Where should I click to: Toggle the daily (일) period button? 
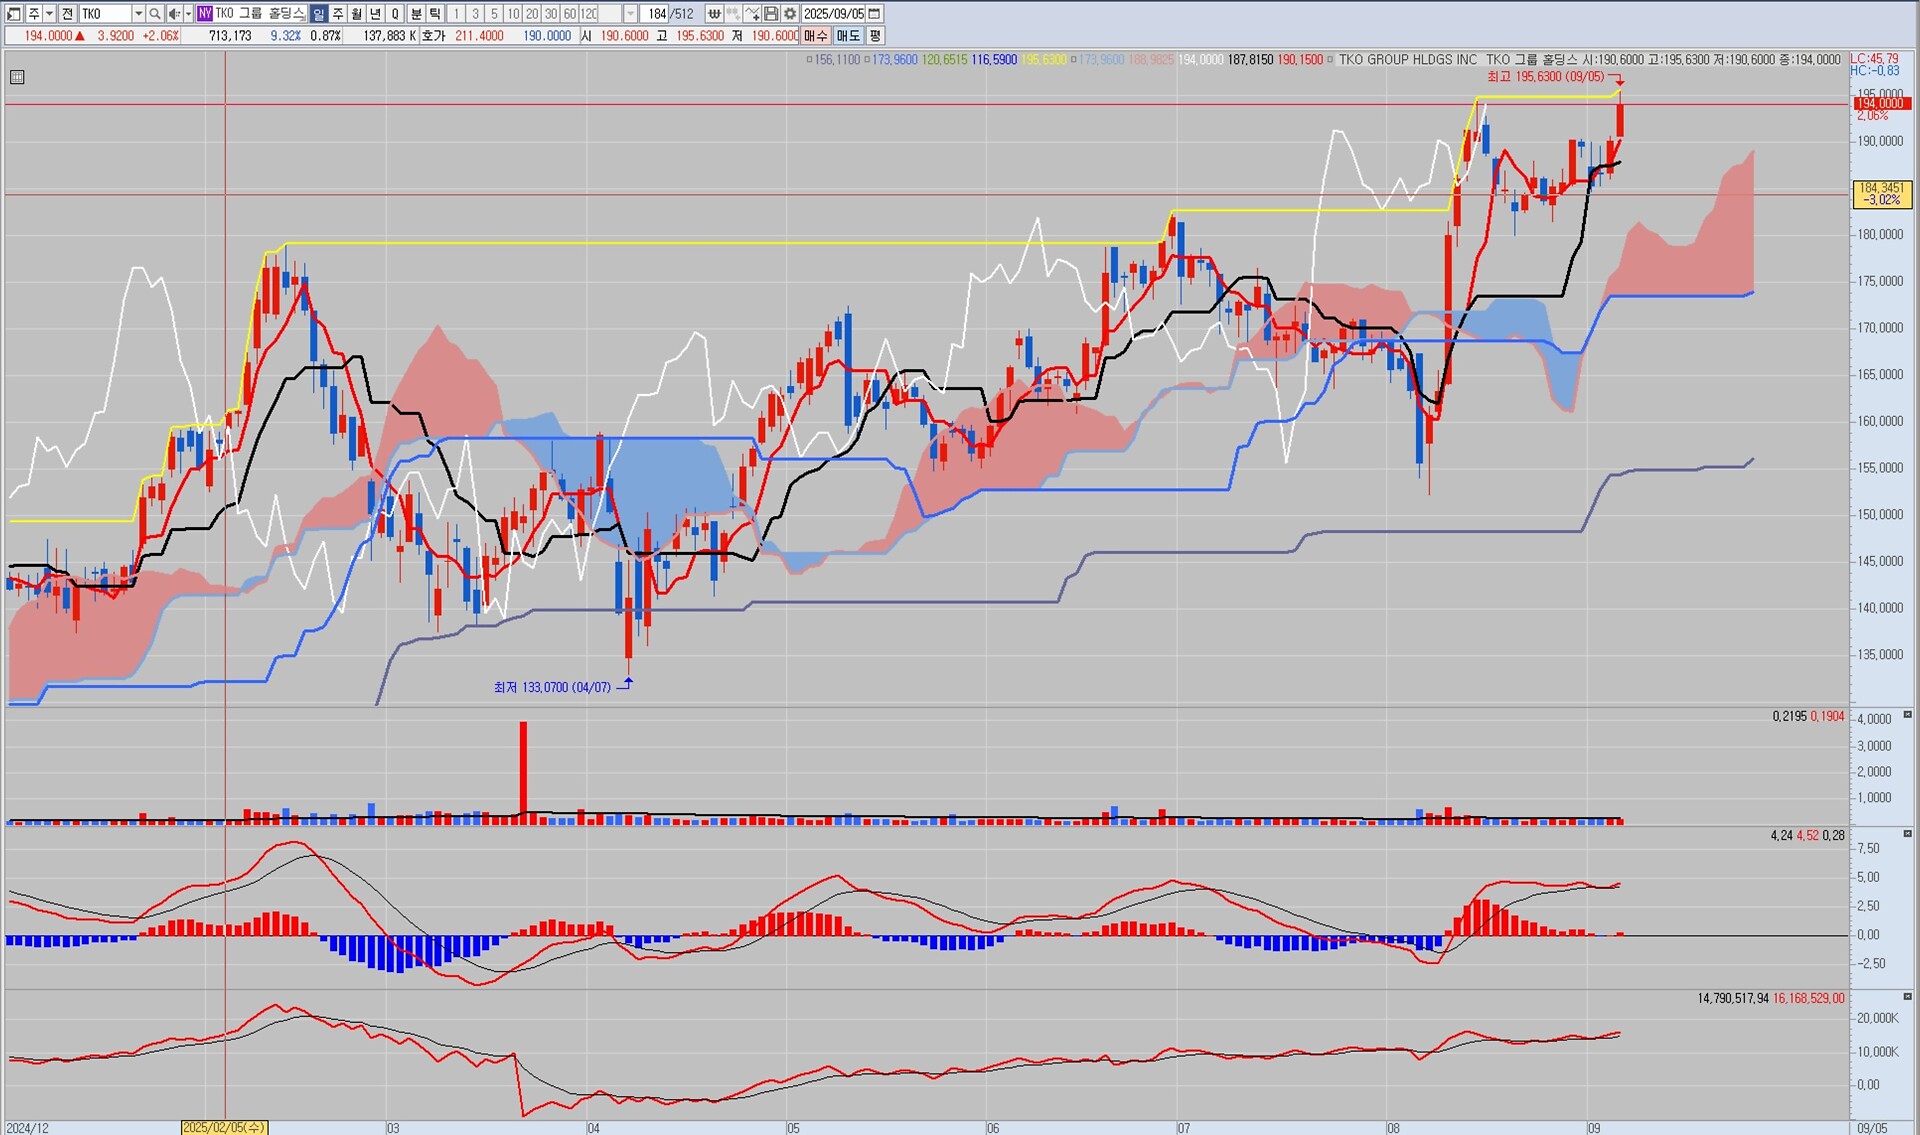[318, 14]
